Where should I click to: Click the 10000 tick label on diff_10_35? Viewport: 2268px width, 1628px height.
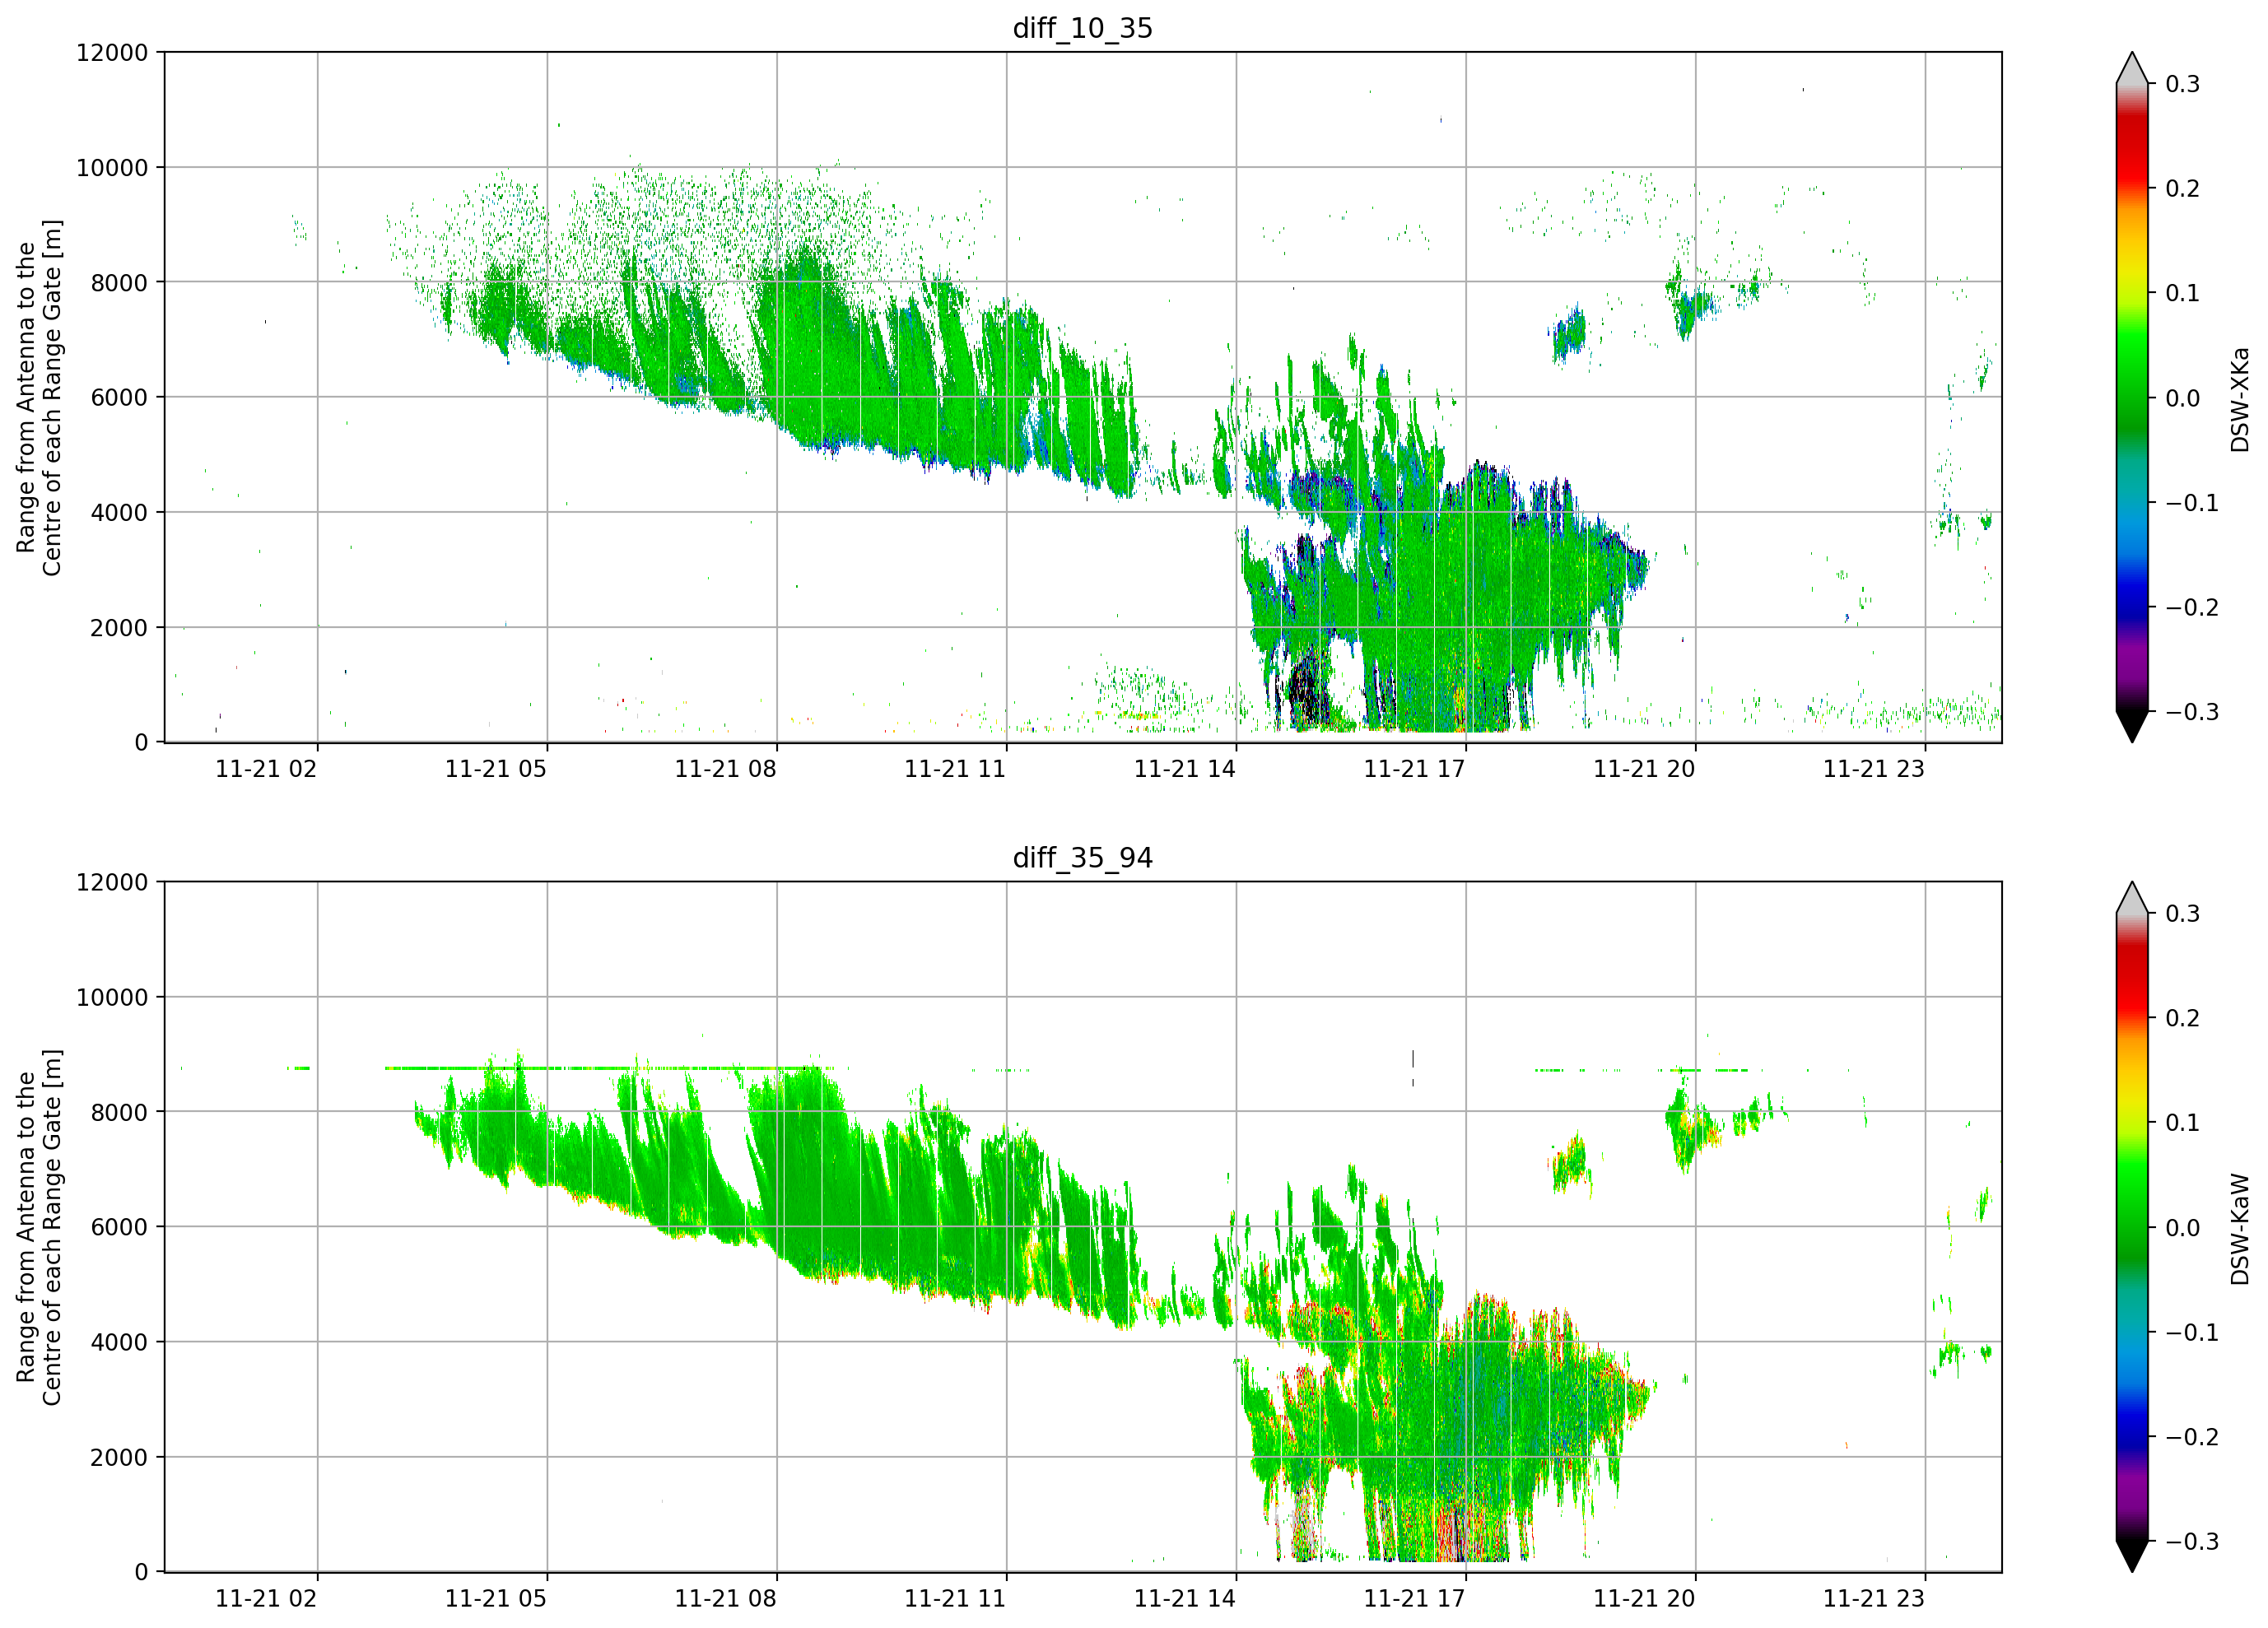[x=112, y=168]
